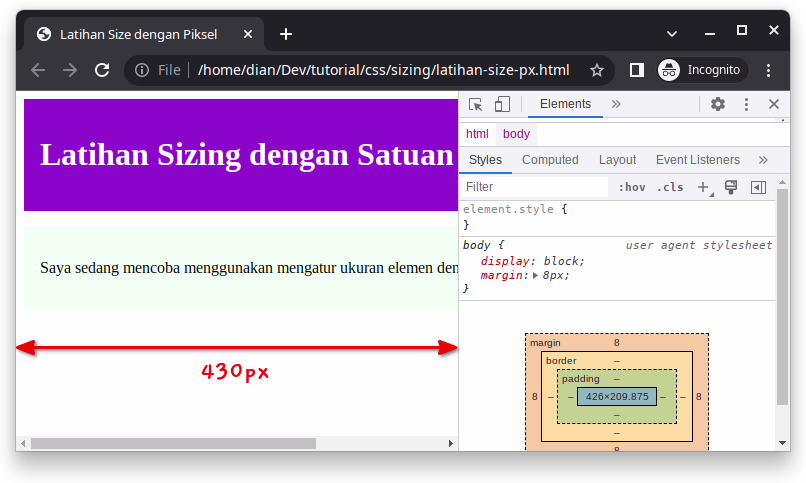Switch to the Event Listeners tab
Screen dimensions: 806x483
pos(698,160)
